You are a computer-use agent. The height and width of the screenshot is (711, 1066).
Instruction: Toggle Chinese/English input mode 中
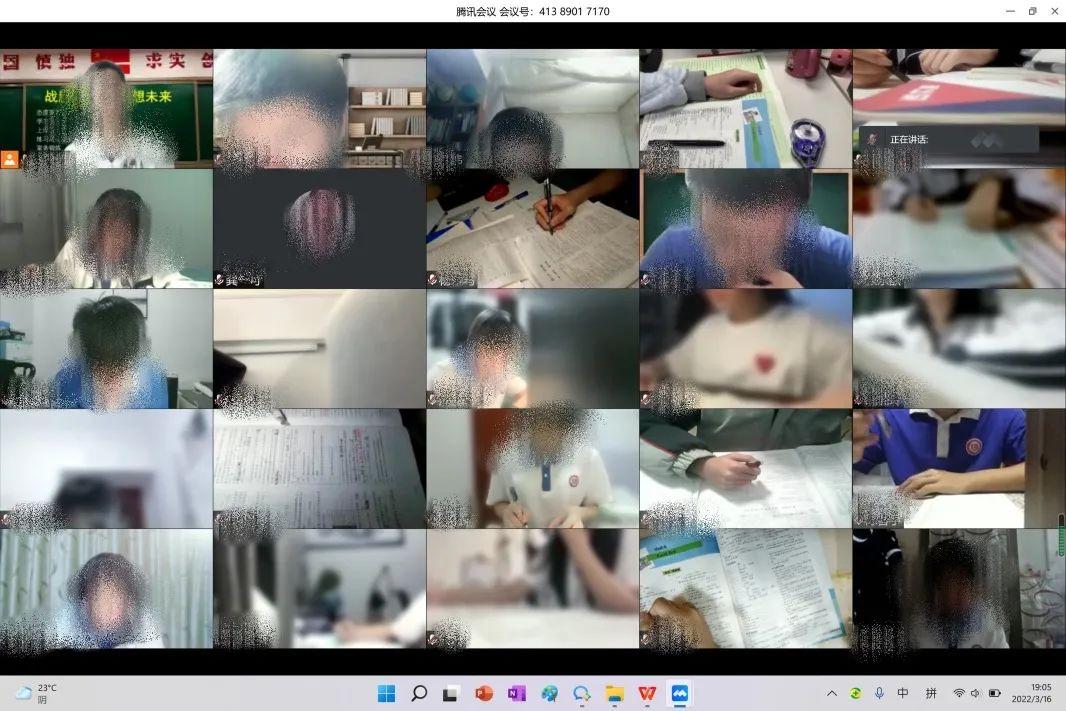pos(903,693)
